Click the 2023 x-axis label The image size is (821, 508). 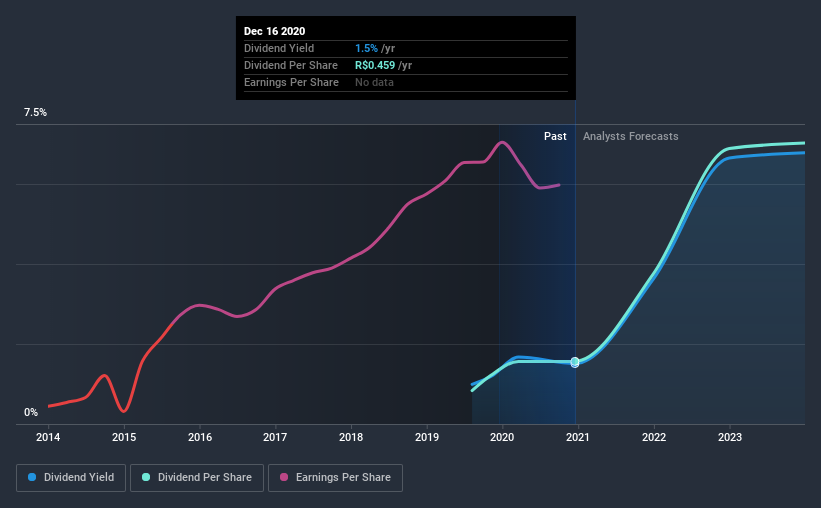(730, 437)
